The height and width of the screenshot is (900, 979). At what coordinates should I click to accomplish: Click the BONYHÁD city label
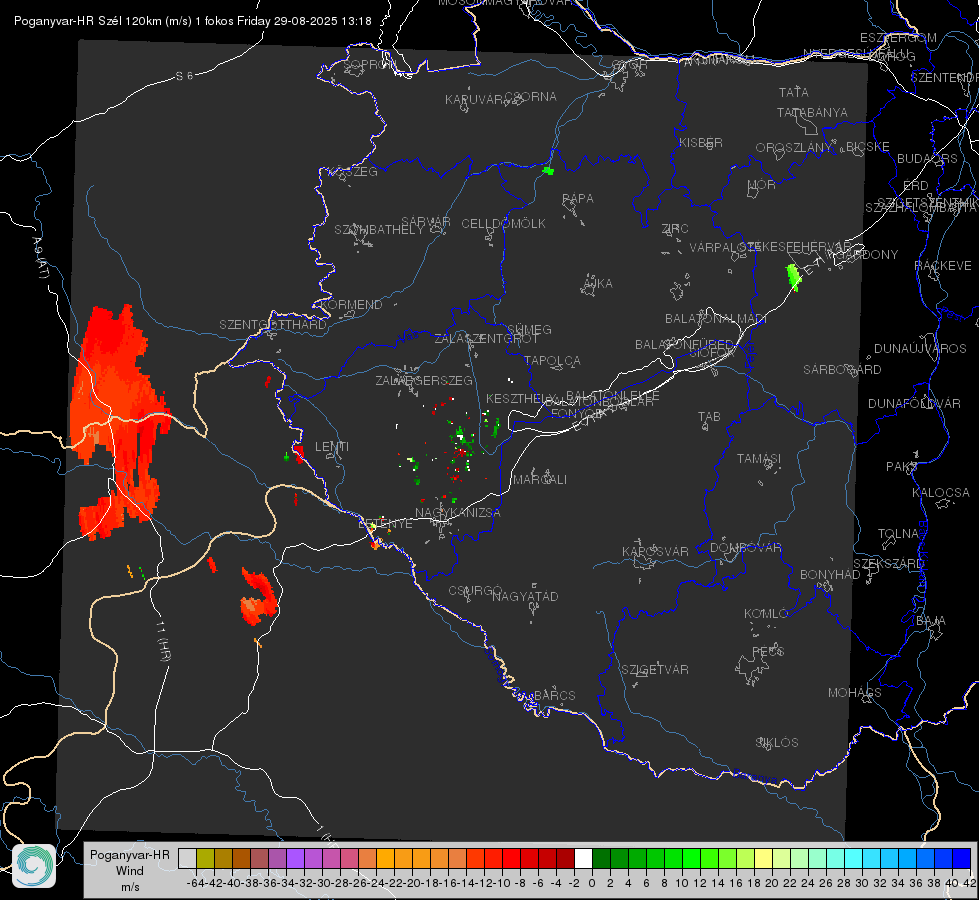(x=830, y=575)
